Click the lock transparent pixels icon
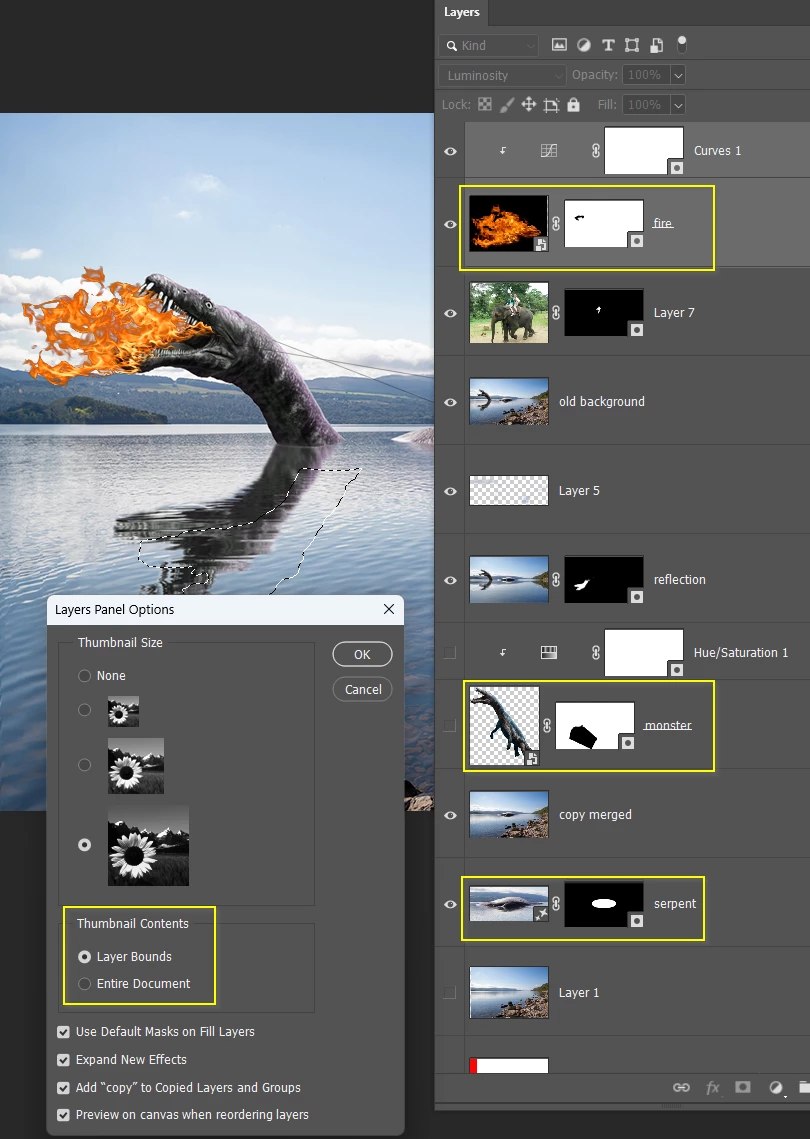810x1139 pixels. pos(485,105)
